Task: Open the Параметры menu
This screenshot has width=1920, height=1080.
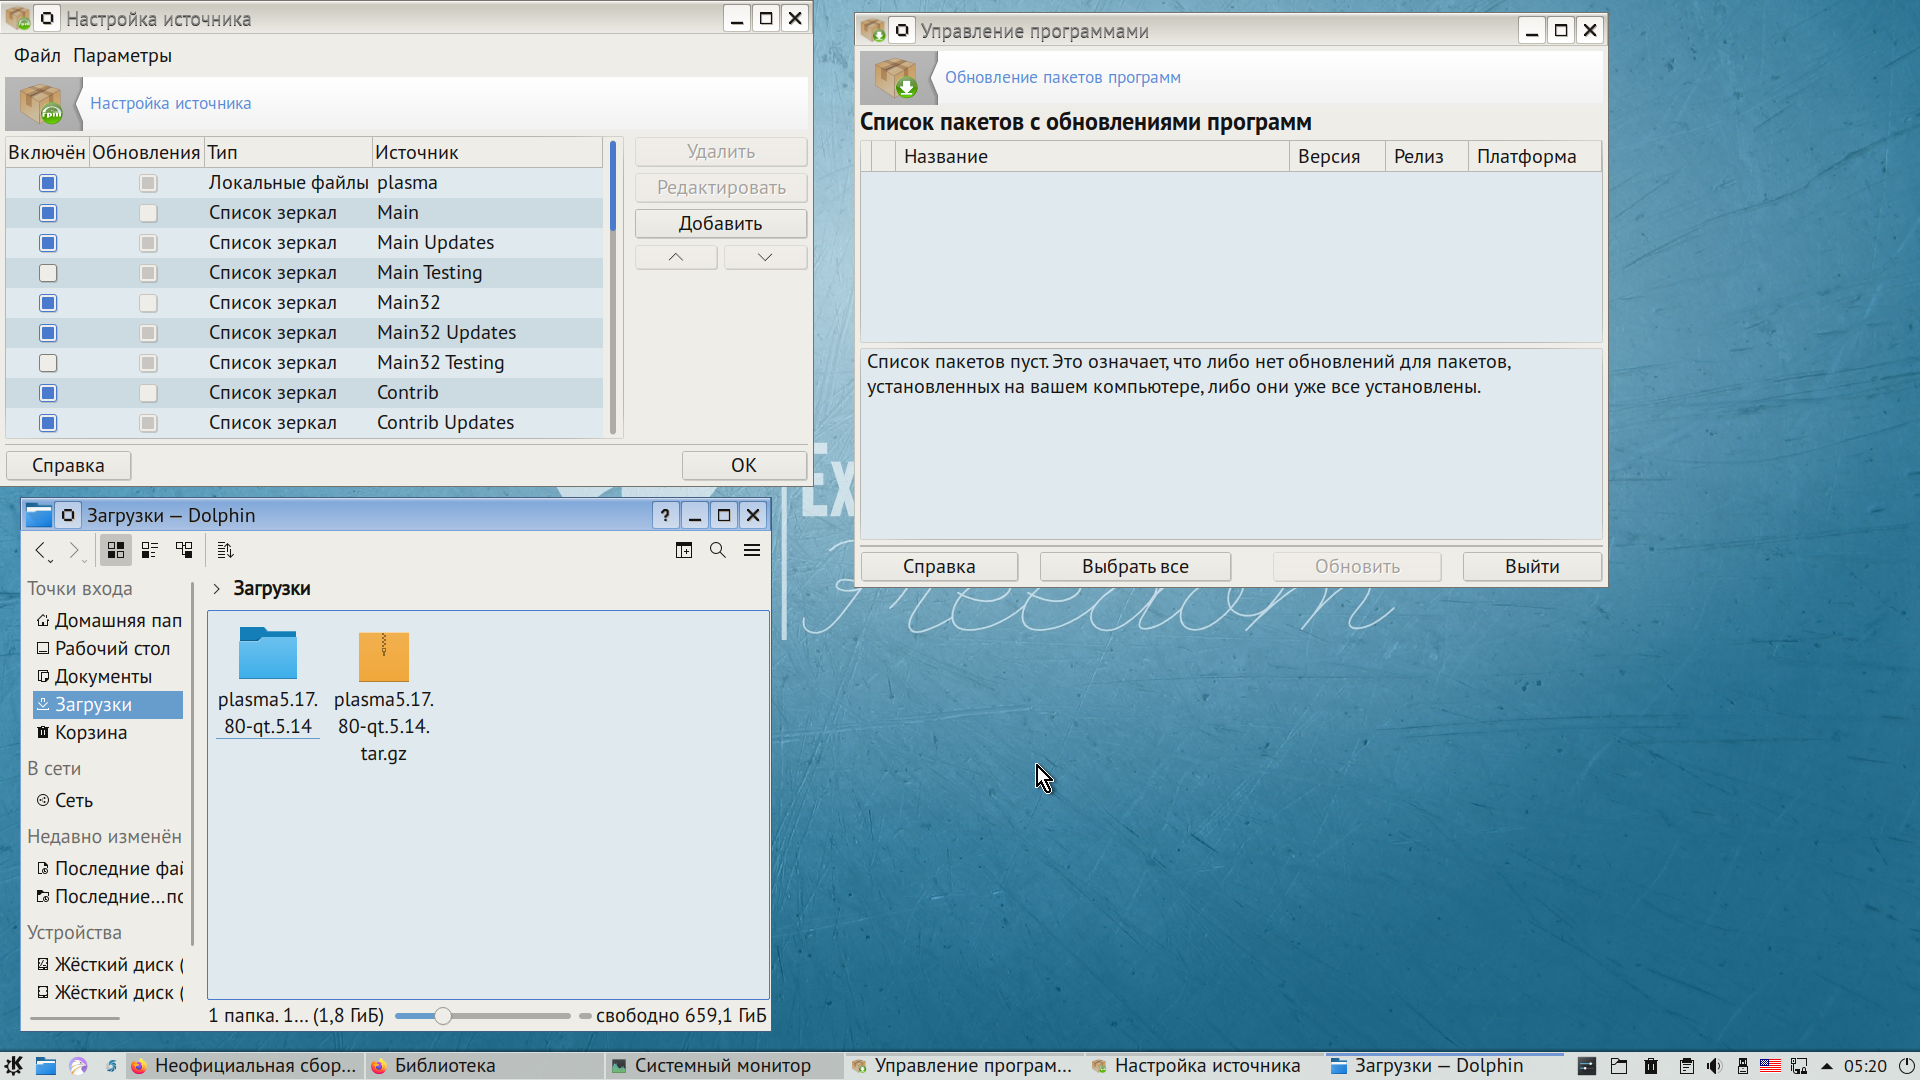Action: point(122,55)
